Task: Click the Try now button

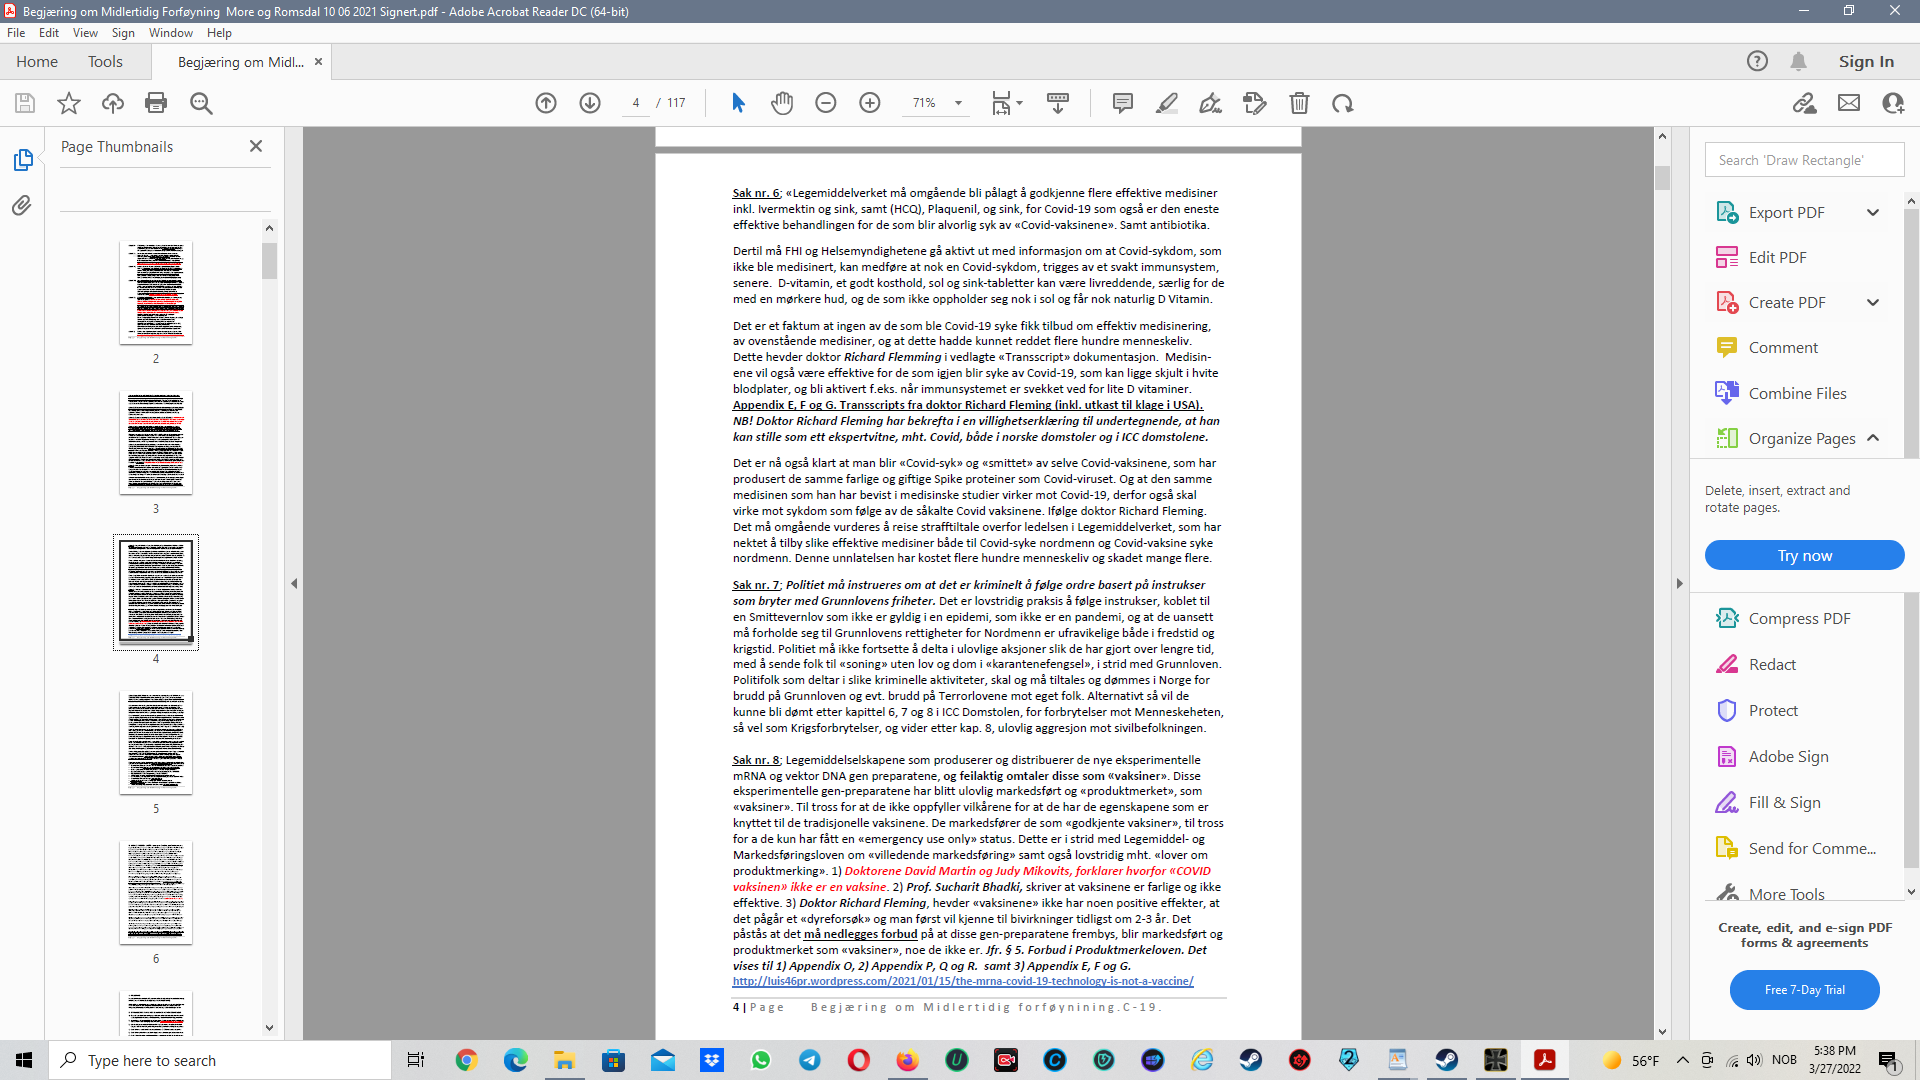Action: [x=1804, y=555]
